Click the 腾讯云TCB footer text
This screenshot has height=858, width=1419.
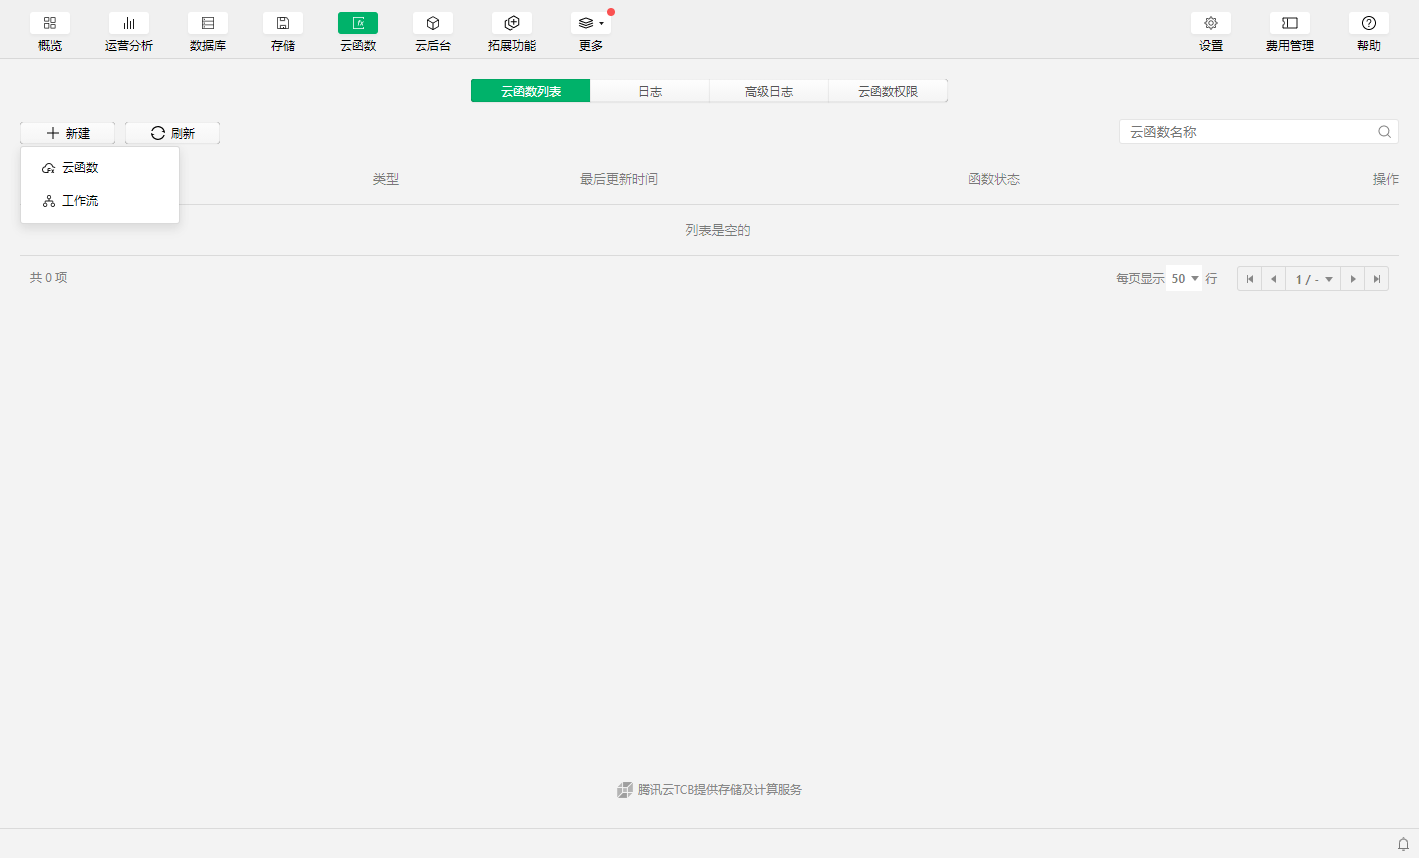pyautogui.click(x=719, y=790)
